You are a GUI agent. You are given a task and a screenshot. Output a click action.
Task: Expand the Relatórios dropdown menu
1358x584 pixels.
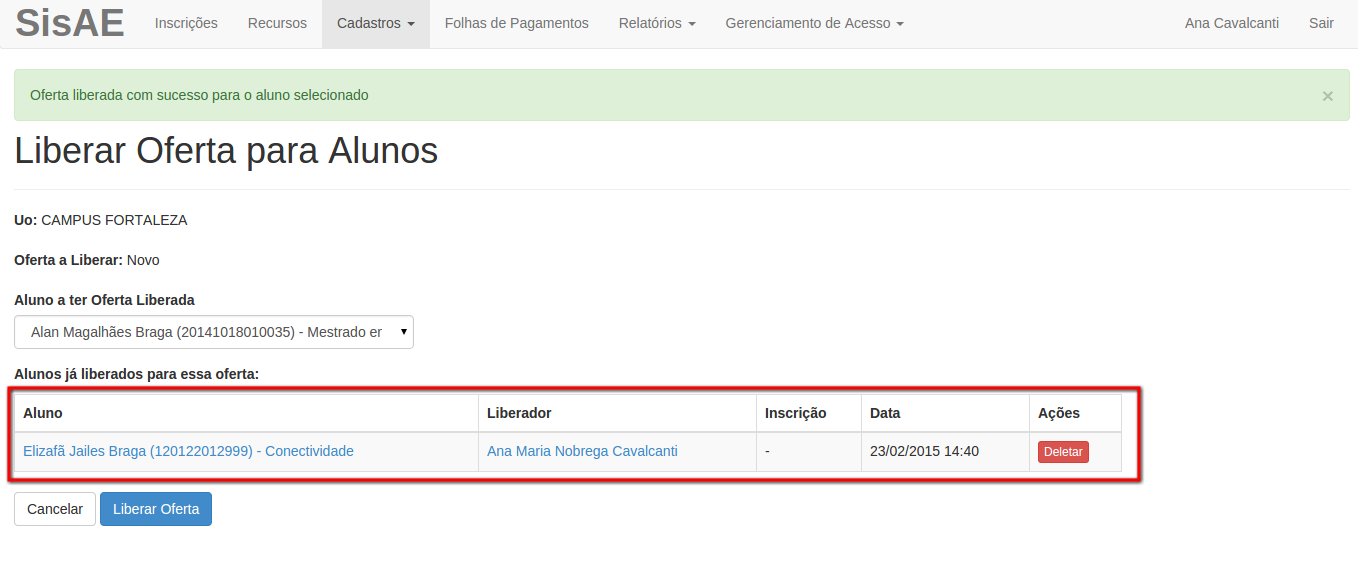coord(657,23)
